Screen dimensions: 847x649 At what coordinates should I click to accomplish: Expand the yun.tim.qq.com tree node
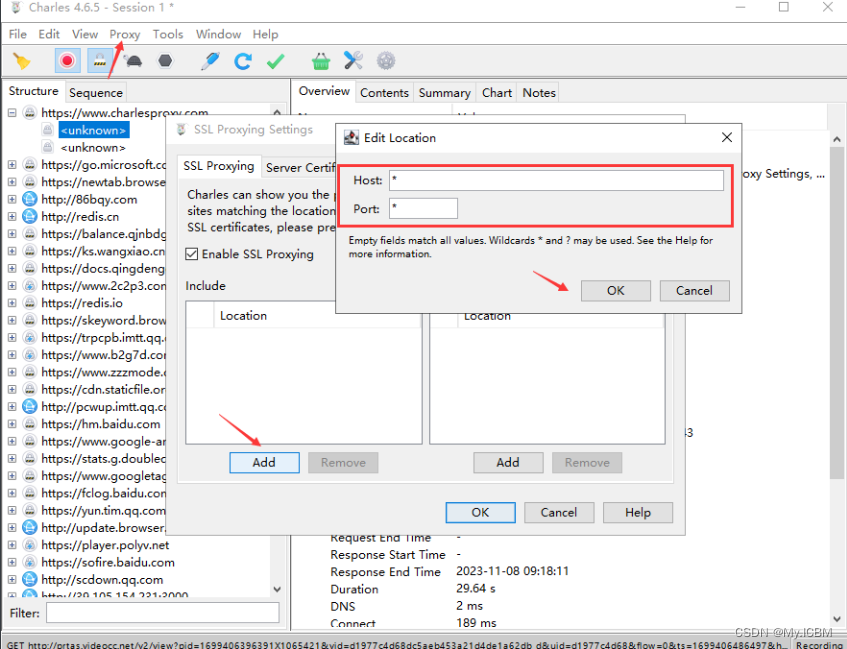[12, 511]
